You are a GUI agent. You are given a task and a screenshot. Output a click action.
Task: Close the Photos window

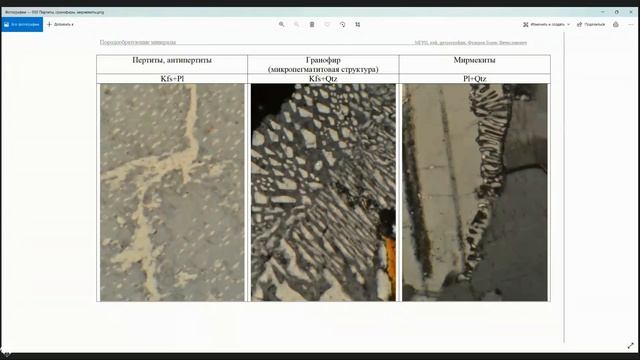click(x=631, y=12)
